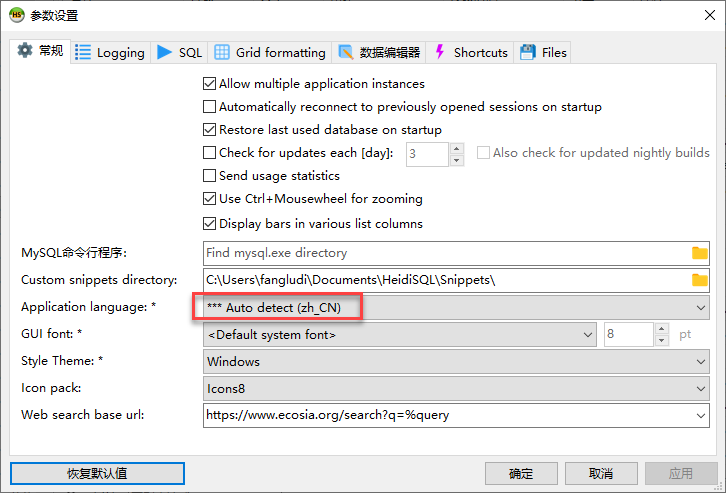Click the lightning icon on Shortcuts tab

pos(440,52)
